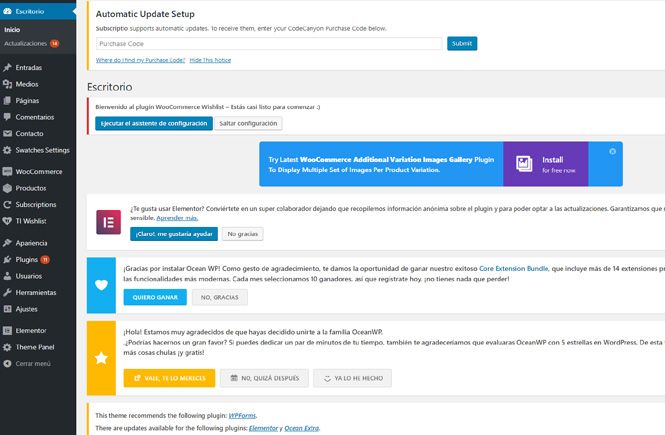Click the Subscriptions refresh icon
Image resolution: width=665 pixels, height=435 pixels.
pos(7,204)
